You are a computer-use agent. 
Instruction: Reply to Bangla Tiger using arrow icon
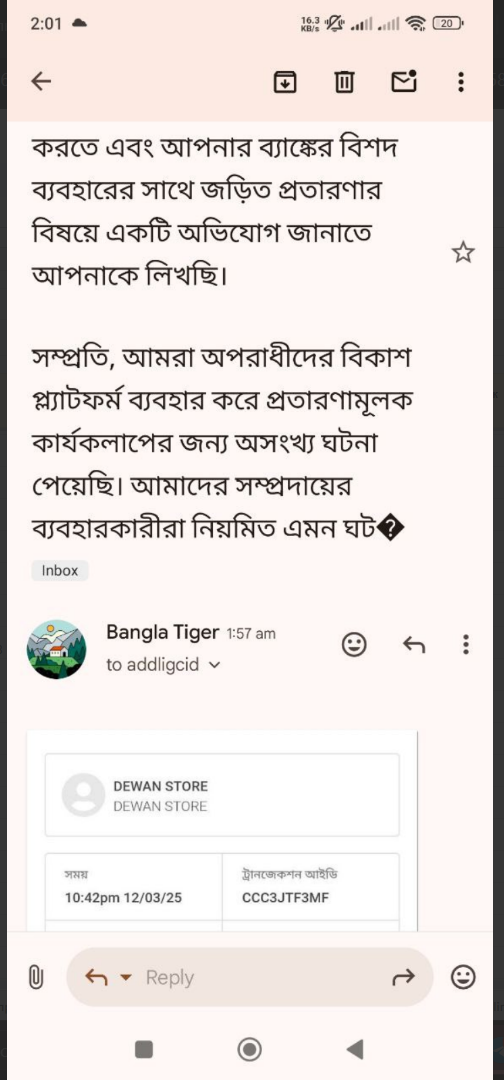[x=413, y=645]
